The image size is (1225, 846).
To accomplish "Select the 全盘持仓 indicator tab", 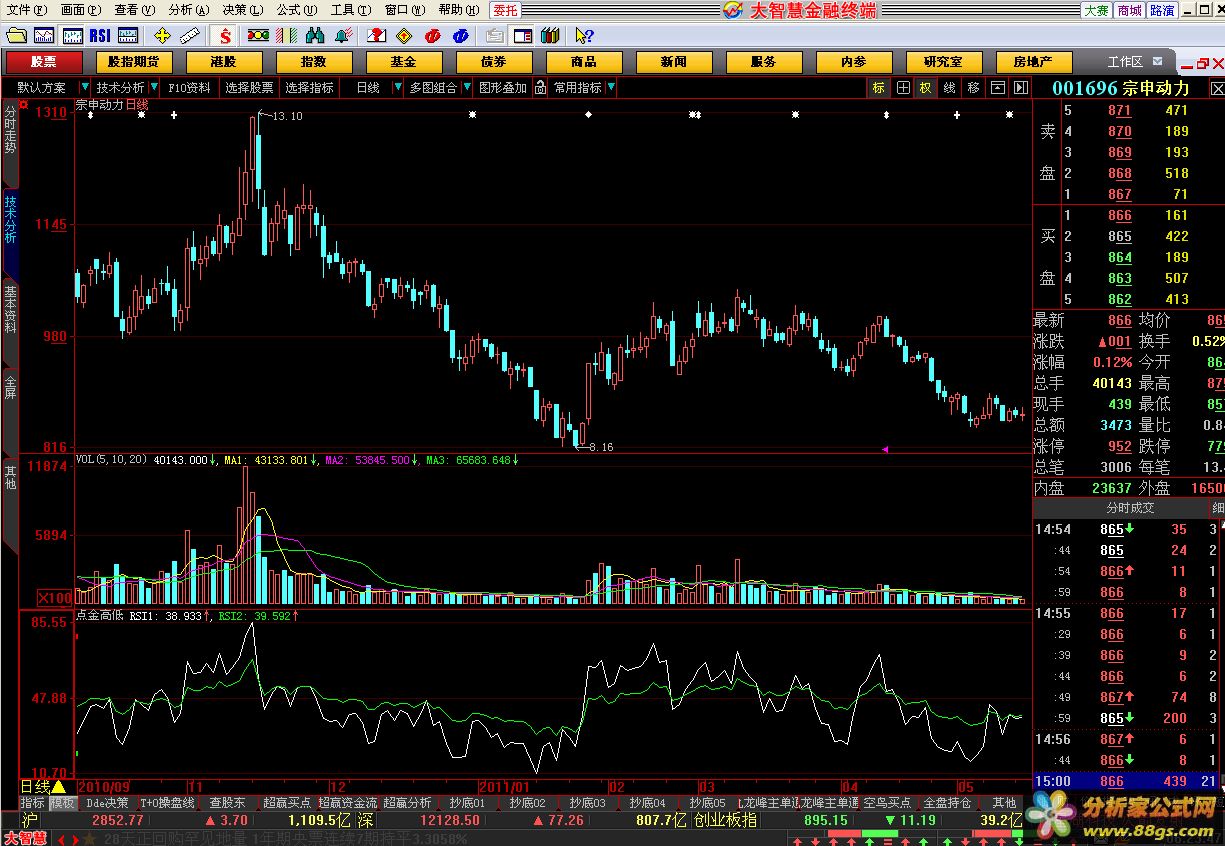I will pyautogui.click(x=946, y=803).
